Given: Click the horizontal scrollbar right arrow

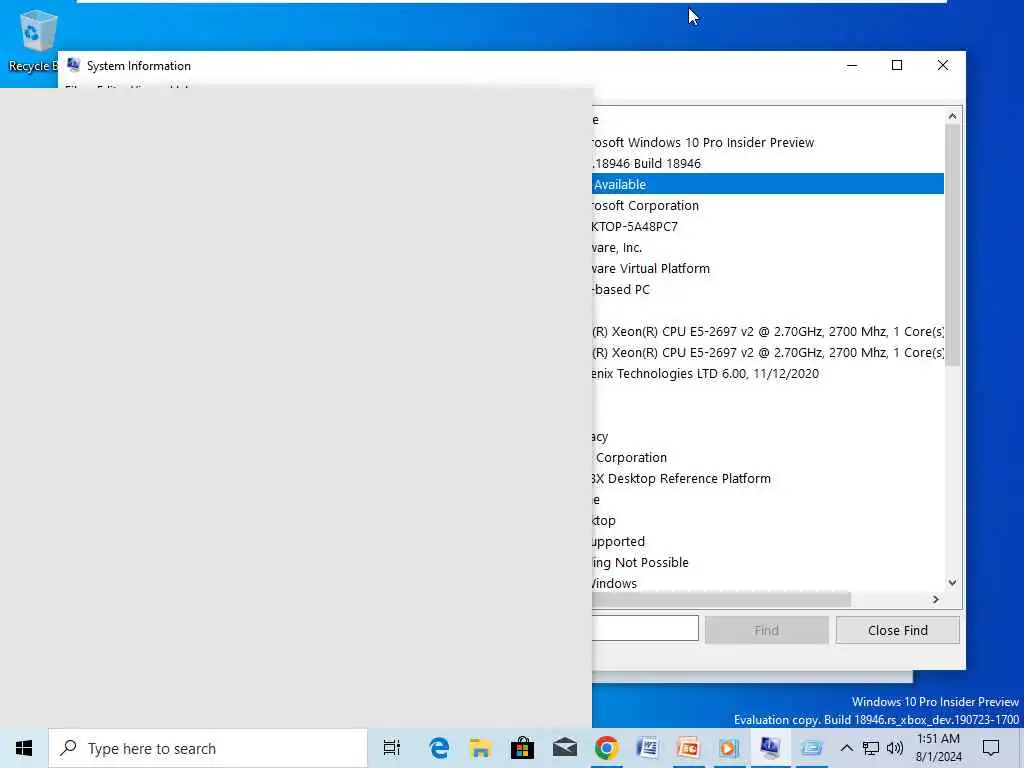Looking at the screenshot, I should click(x=936, y=599).
